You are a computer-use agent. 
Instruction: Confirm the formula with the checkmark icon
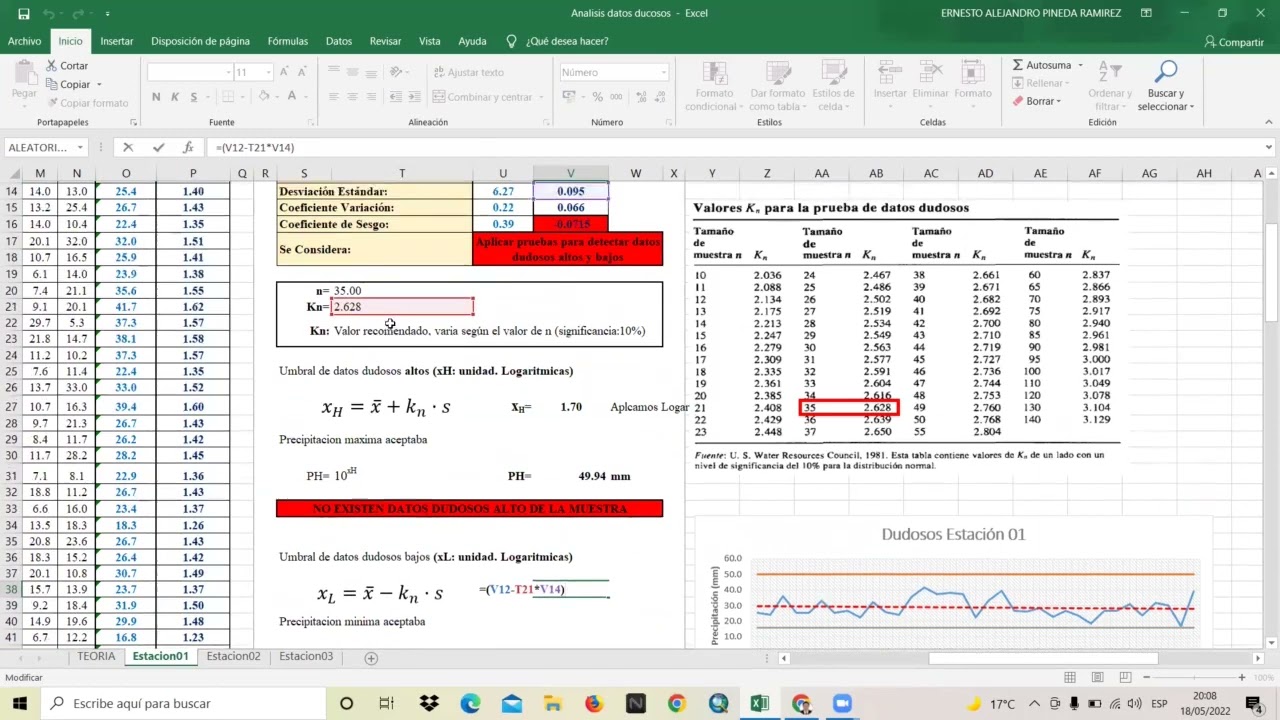click(x=158, y=147)
